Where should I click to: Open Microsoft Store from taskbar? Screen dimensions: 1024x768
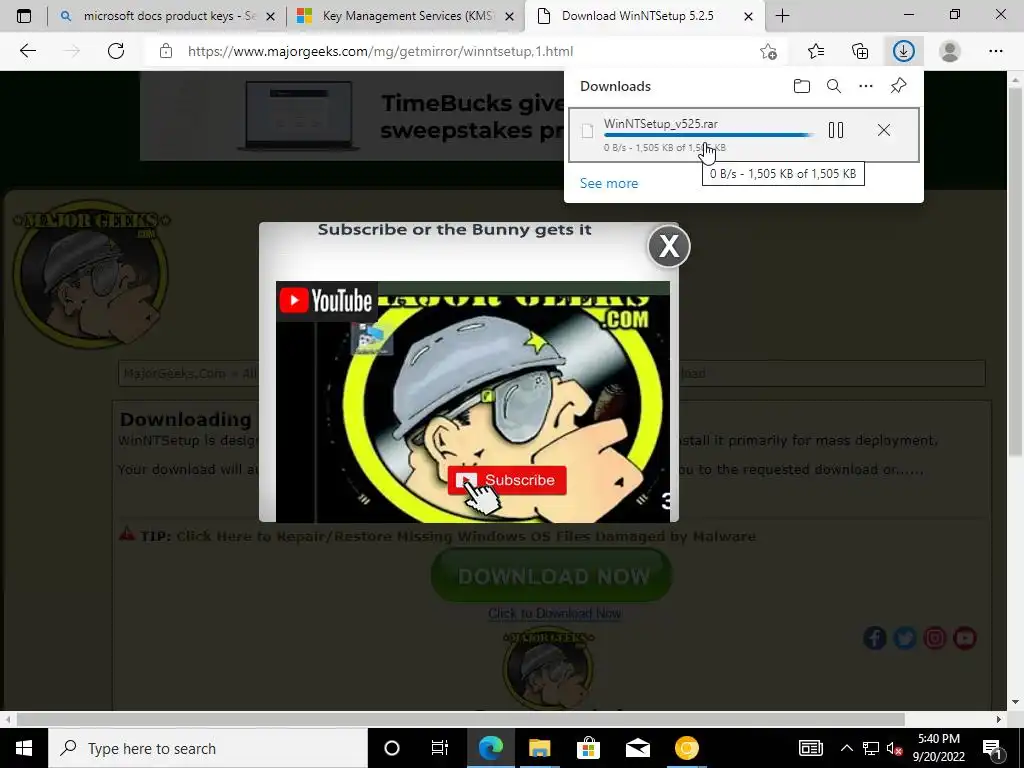point(588,748)
